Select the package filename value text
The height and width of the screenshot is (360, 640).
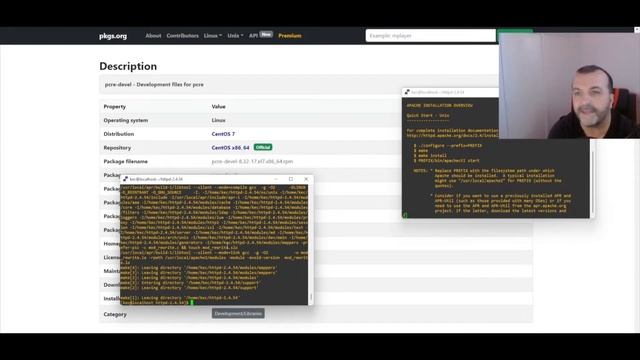(252, 162)
